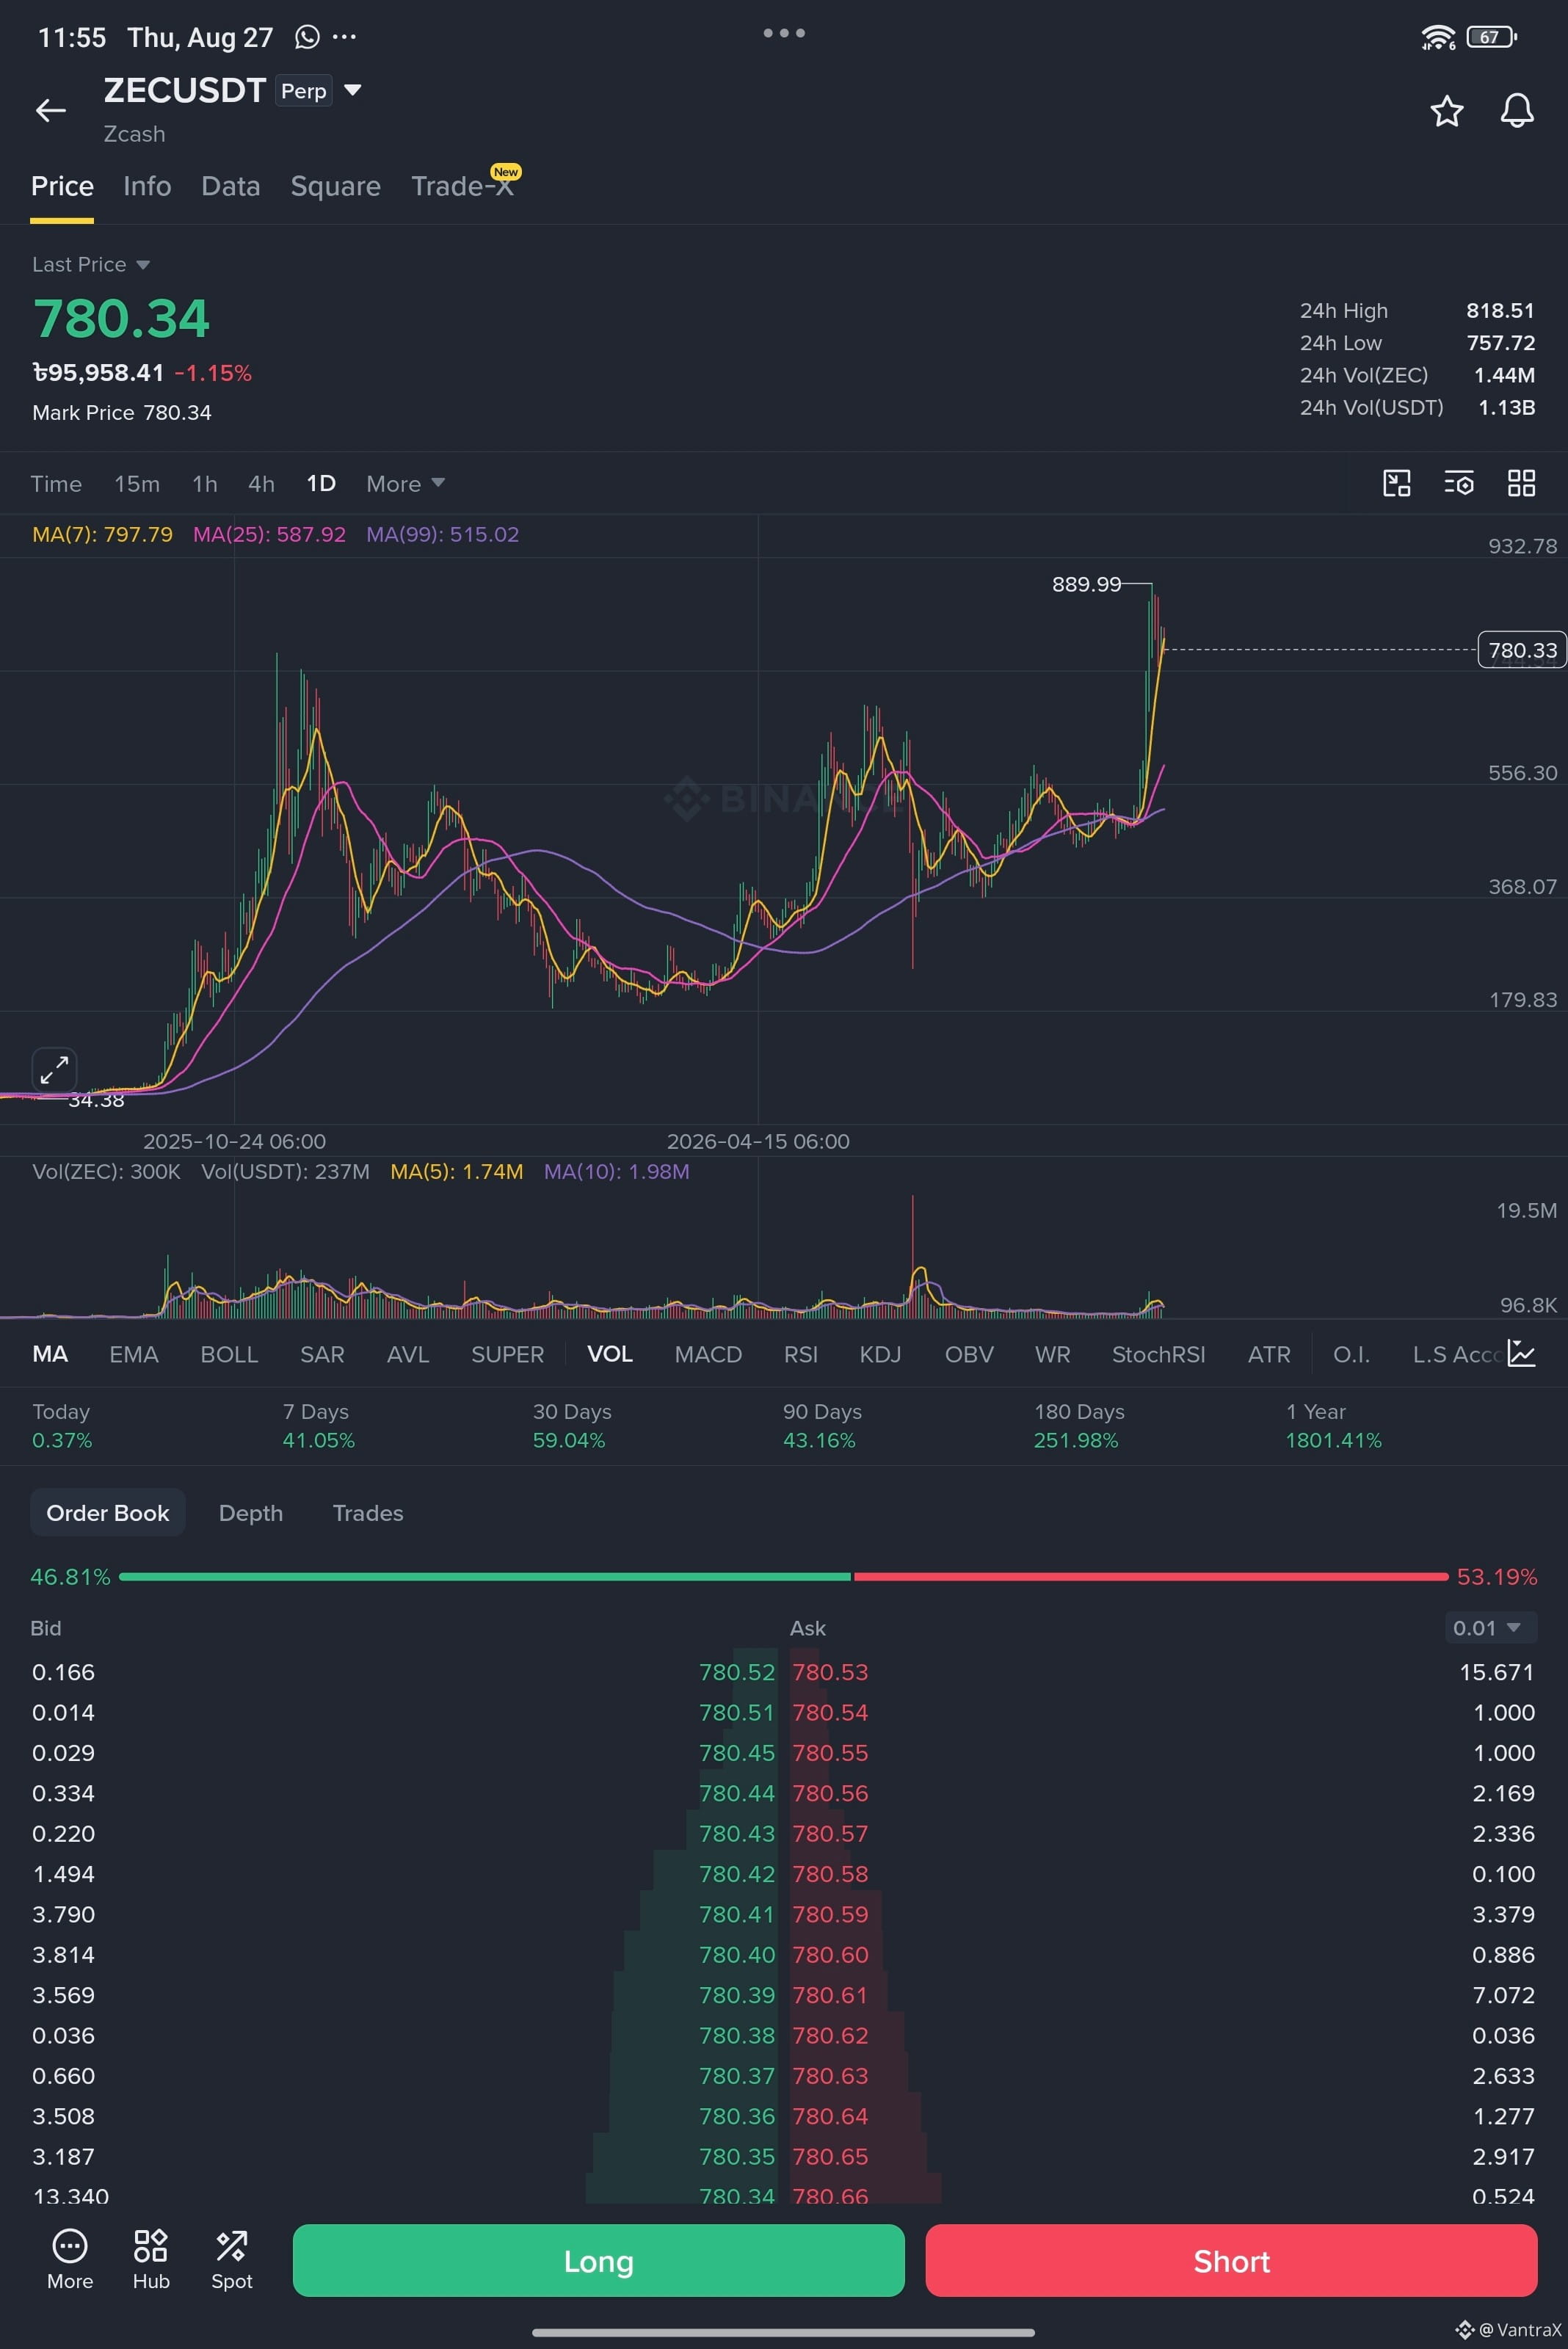Tap the Perp contract badge
1568x2349 pixels.
point(304,91)
